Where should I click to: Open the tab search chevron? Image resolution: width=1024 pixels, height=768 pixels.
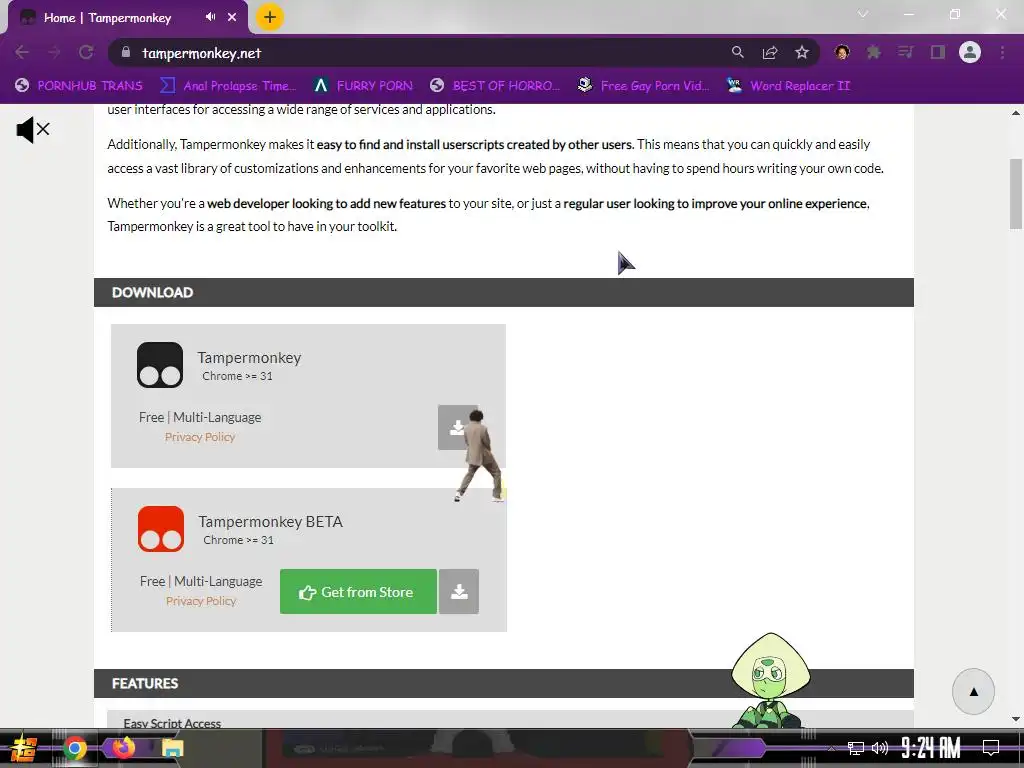coord(863,14)
